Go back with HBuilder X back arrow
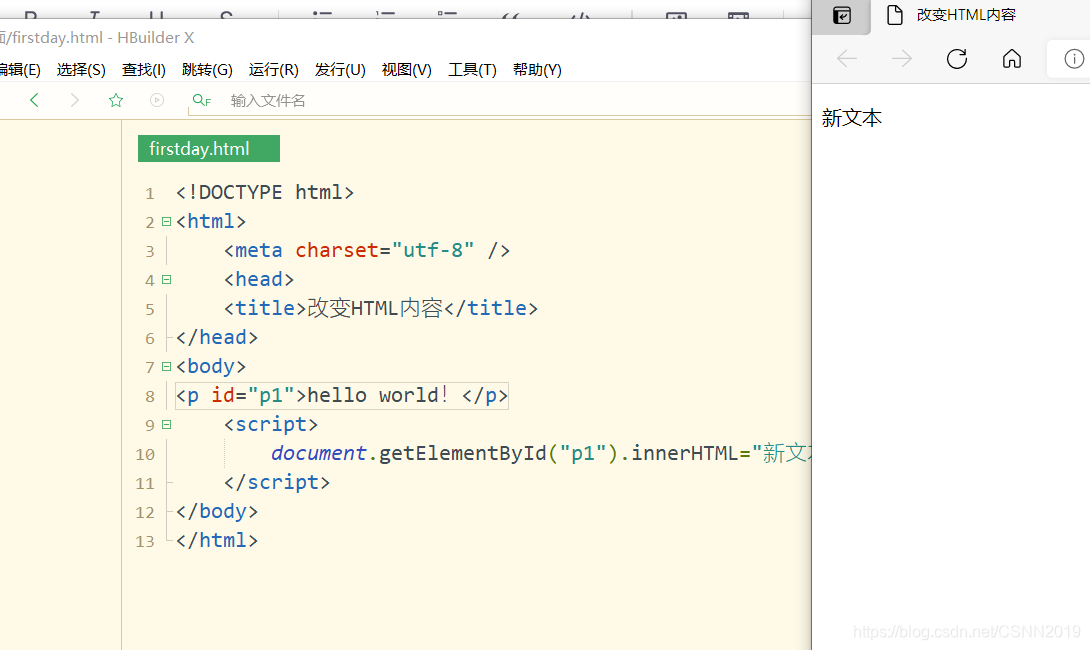 (34, 100)
